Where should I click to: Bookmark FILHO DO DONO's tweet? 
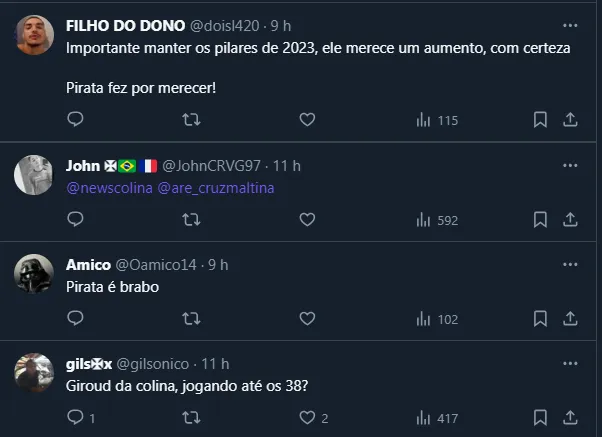[x=540, y=120]
